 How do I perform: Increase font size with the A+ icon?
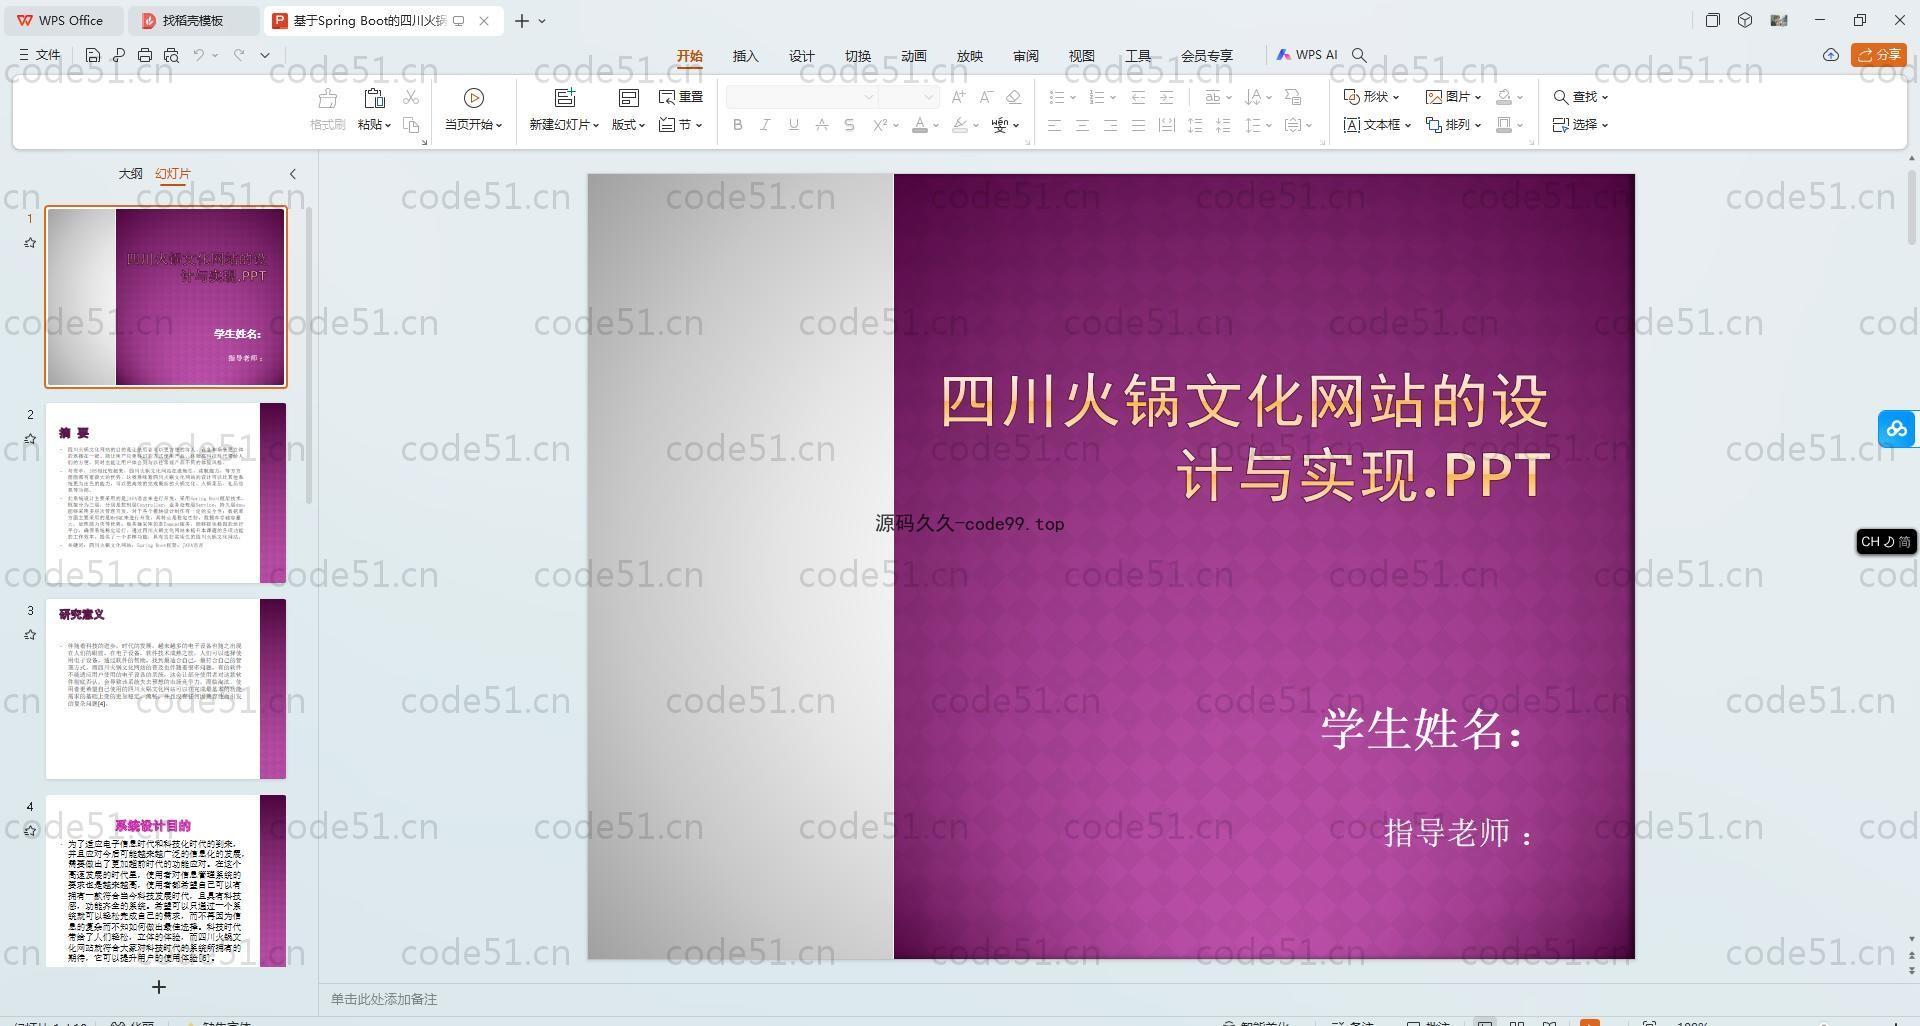(x=959, y=97)
